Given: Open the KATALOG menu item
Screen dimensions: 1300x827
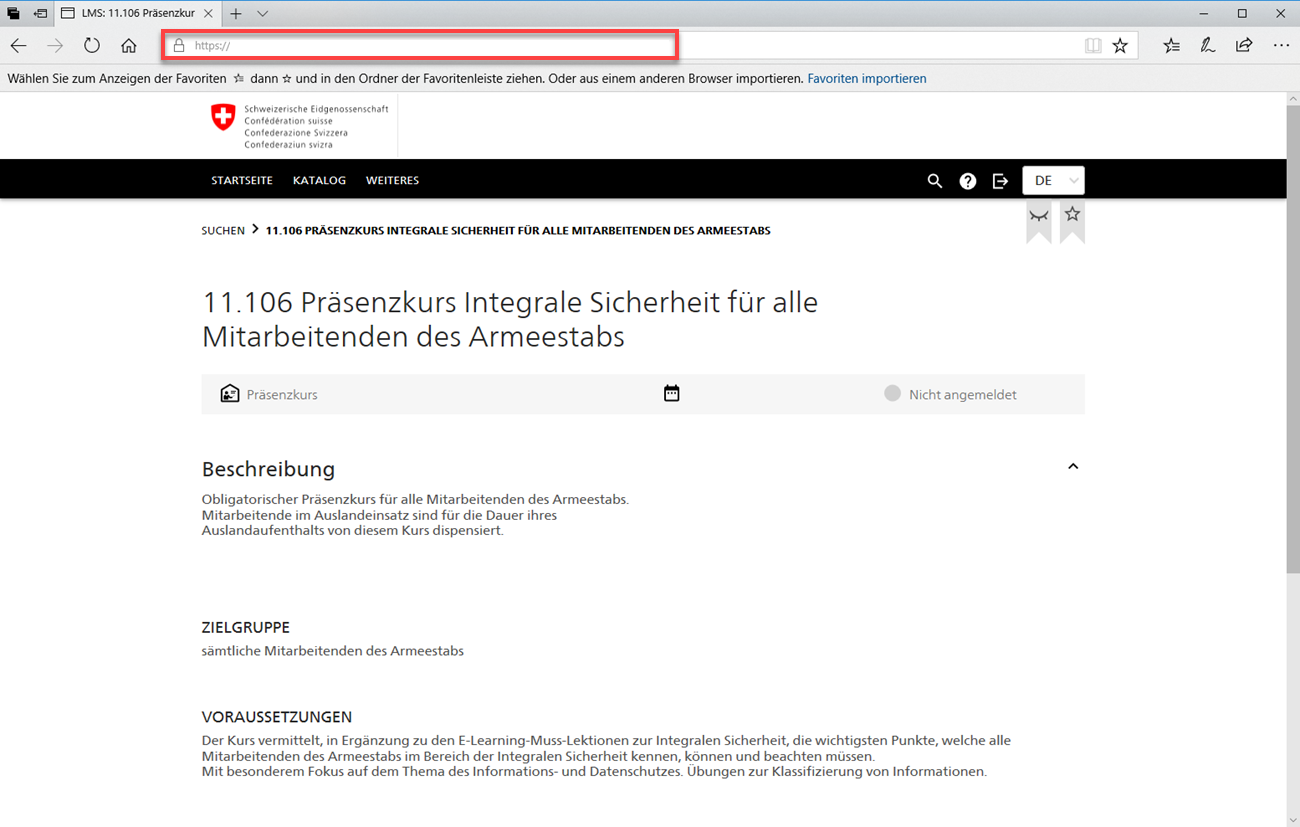Looking at the screenshot, I should 319,181.
